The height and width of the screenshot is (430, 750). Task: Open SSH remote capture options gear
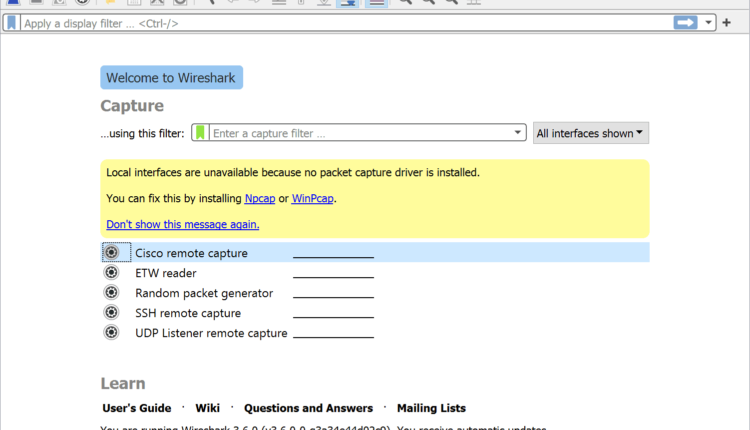[111, 313]
